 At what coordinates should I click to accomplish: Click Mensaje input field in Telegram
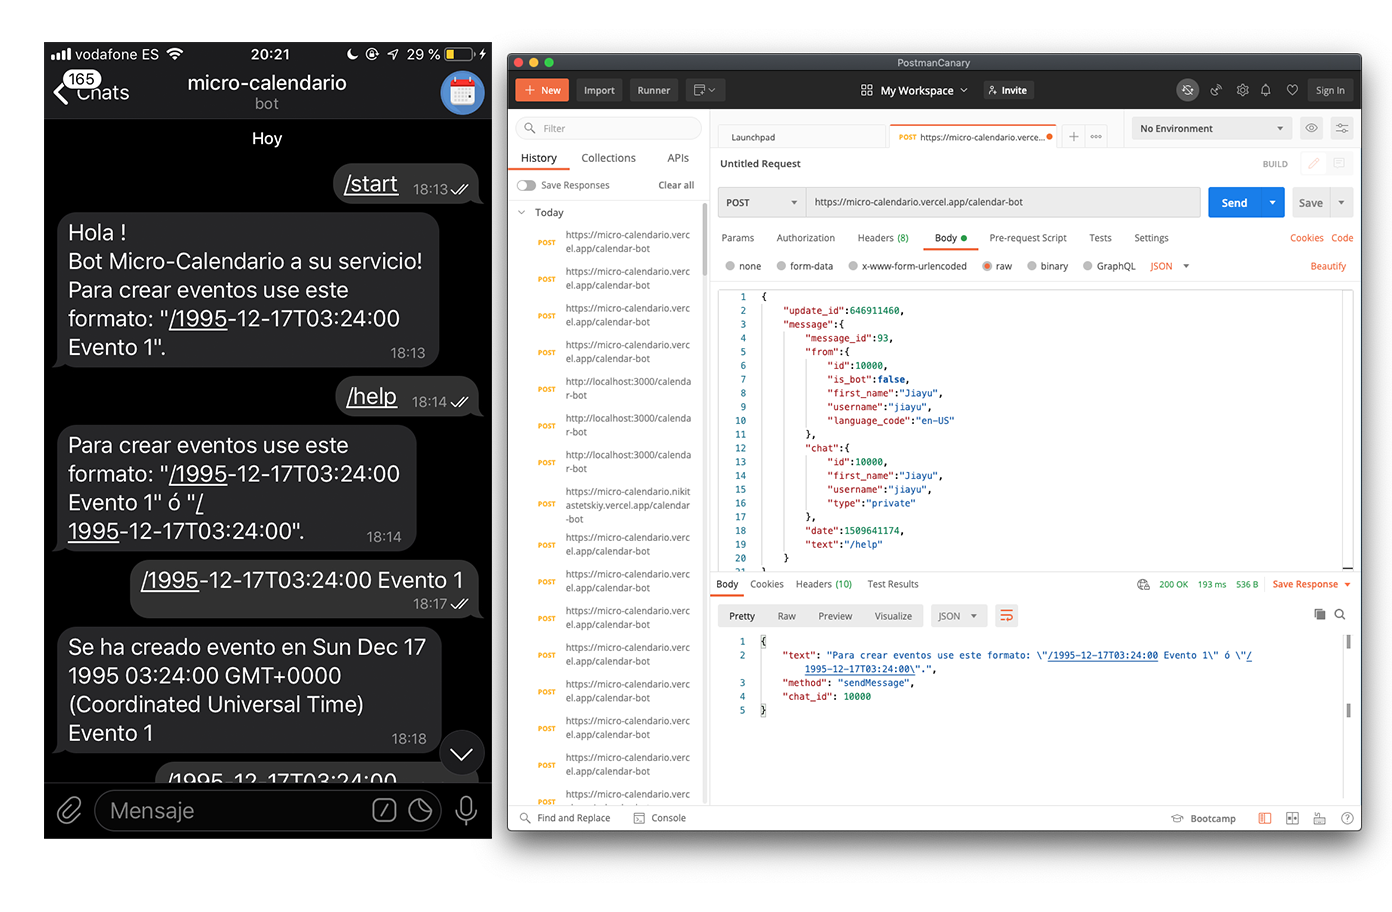268,810
